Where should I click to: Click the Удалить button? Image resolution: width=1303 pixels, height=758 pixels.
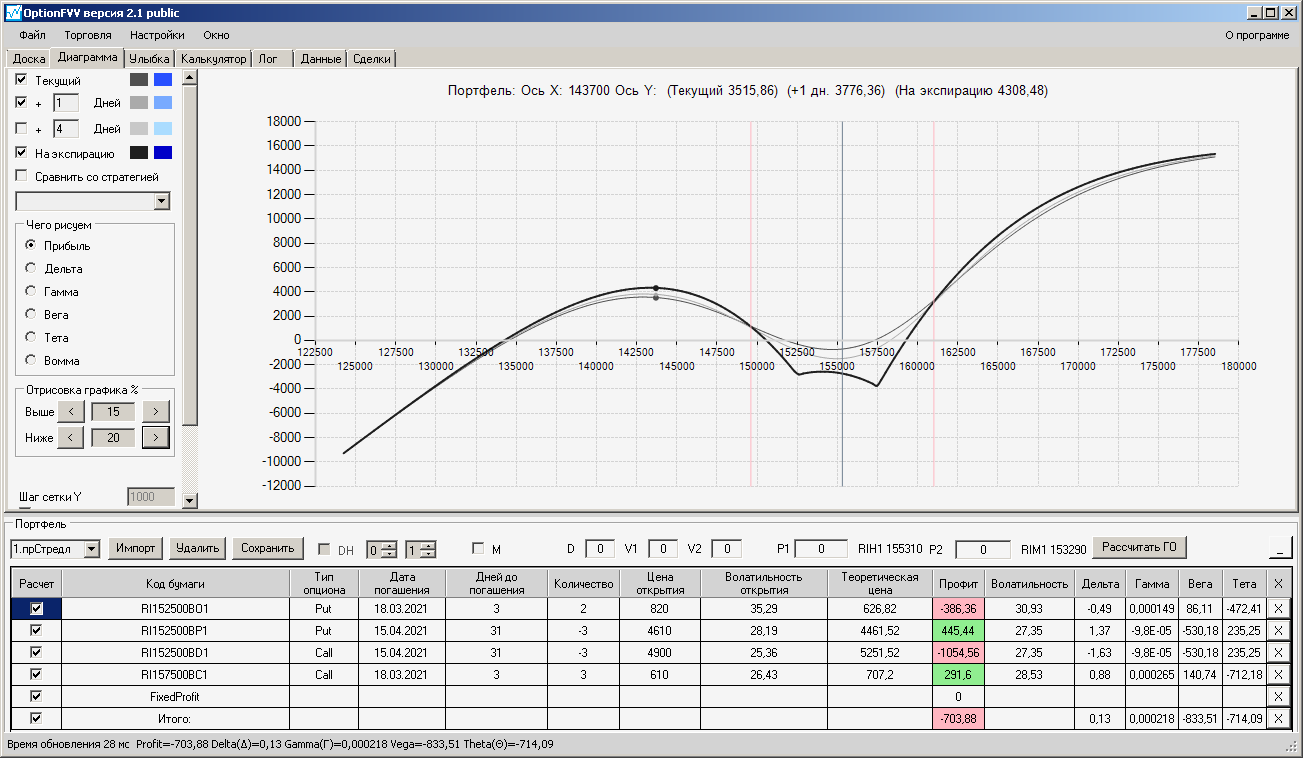tap(197, 548)
